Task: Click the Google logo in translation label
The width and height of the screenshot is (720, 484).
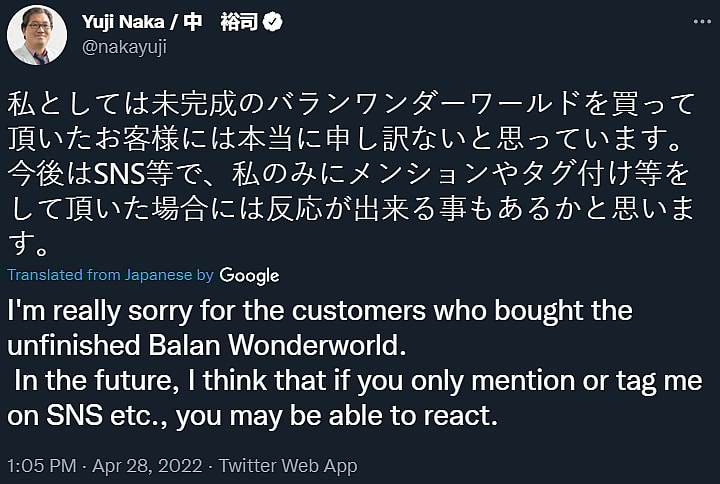Action: pyautogui.click(x=249, y=275)
